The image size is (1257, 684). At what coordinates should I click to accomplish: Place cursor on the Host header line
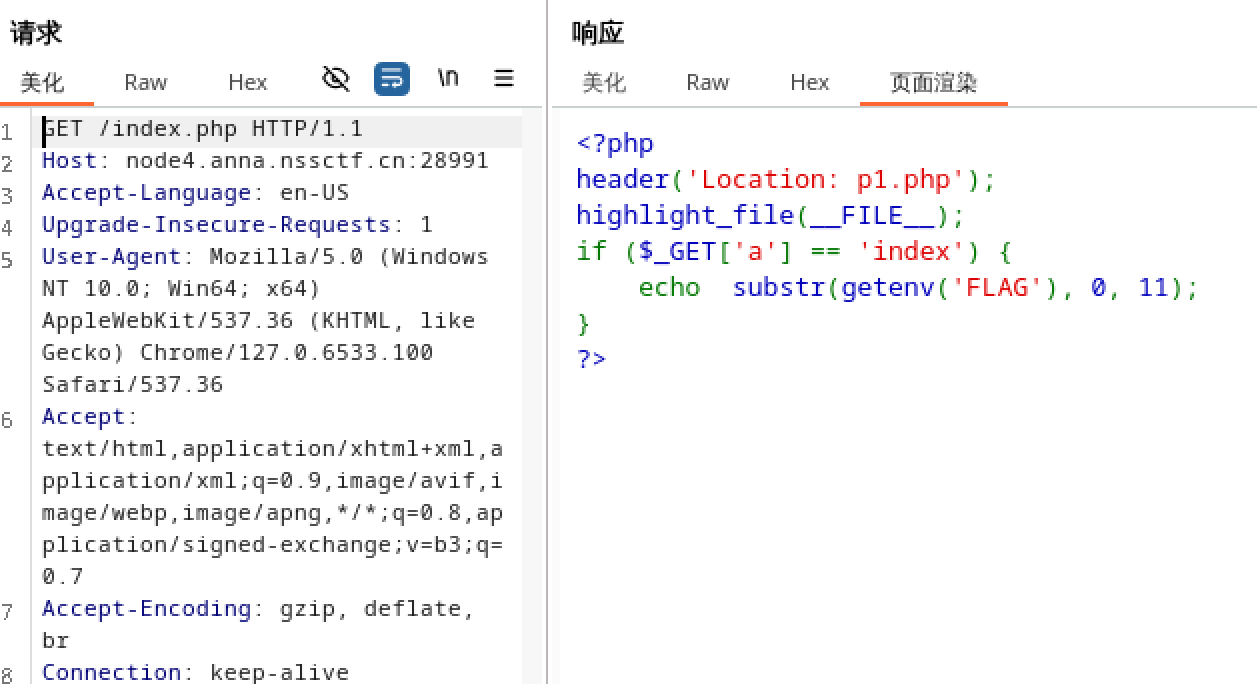[264, 161]
